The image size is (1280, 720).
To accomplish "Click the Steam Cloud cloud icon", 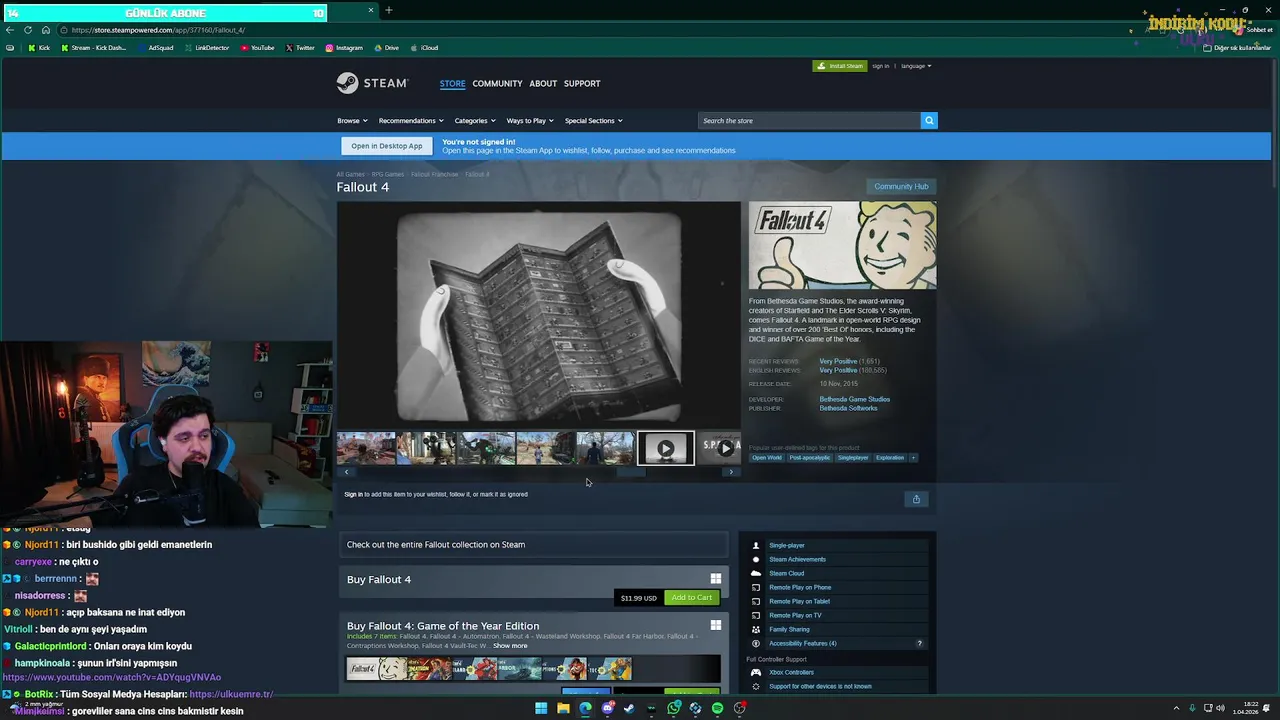I will pos(756,573).
